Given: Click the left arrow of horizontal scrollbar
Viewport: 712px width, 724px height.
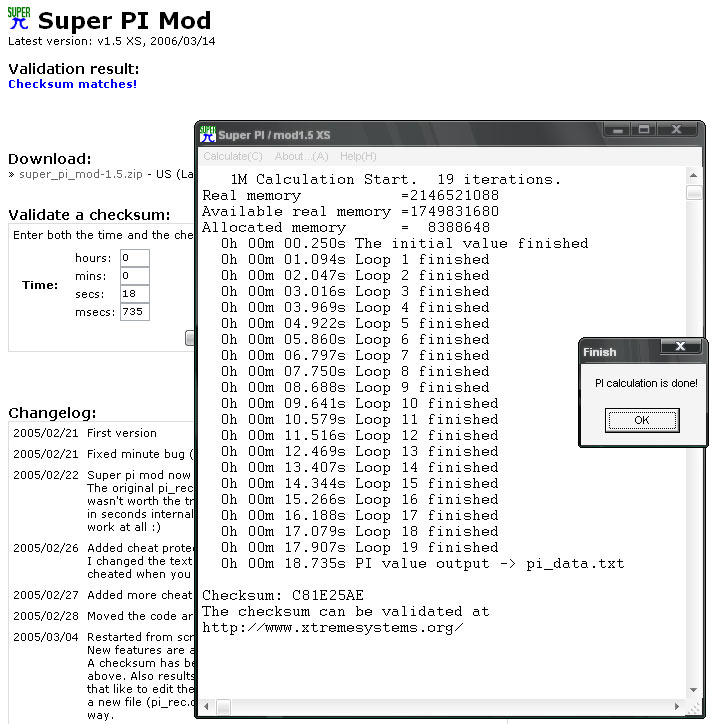Looking at the screenshot, I should (206, 706).
